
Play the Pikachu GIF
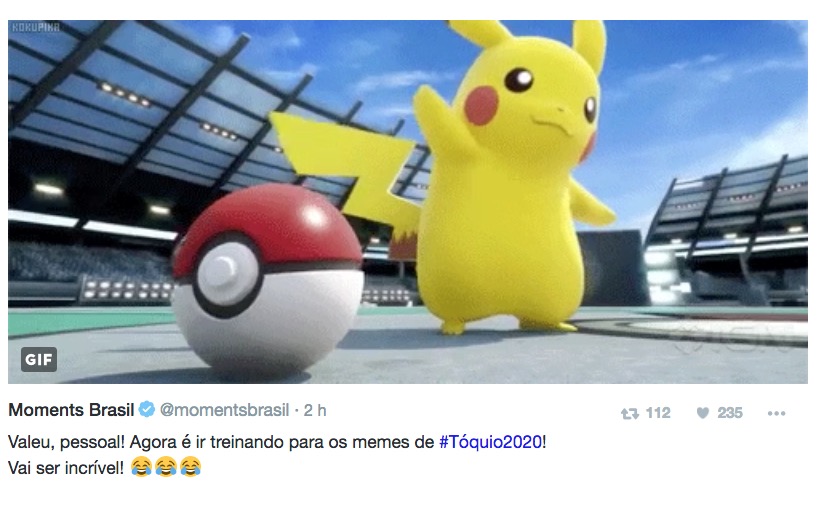pyautogui.click(x=408, y=202)
